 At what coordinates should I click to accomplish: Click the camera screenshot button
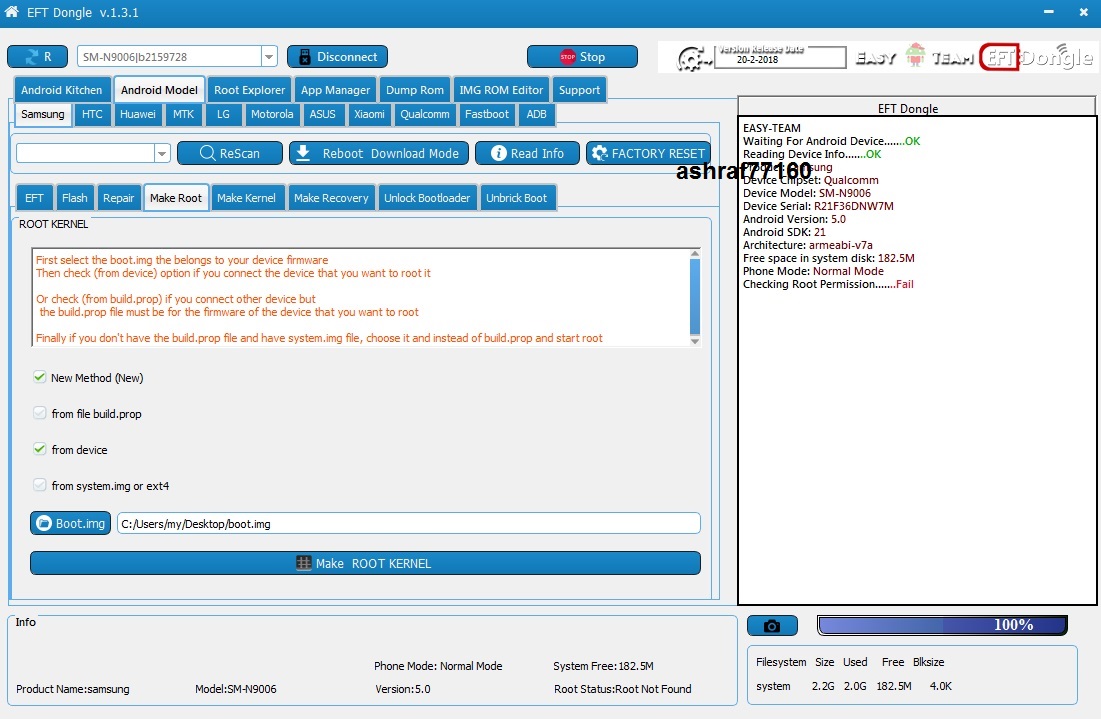click(772, 626)
